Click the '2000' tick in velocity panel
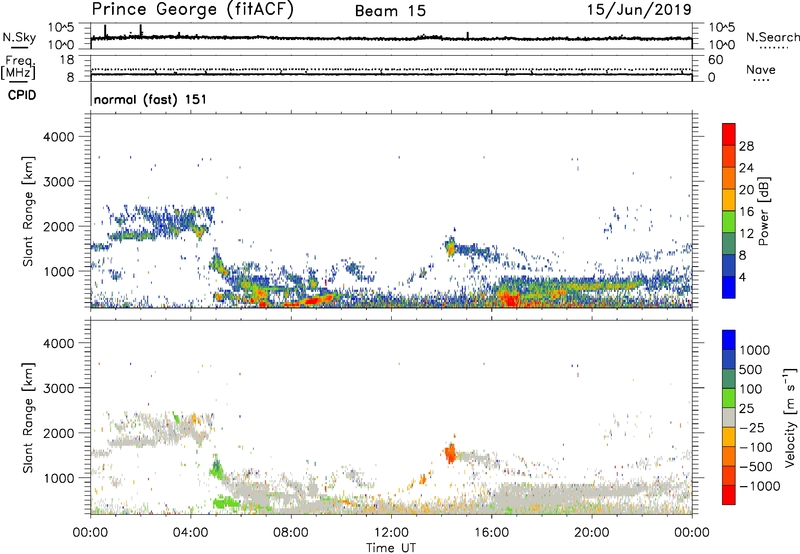Screen dimensions: 800x554 tap(59, 433)
